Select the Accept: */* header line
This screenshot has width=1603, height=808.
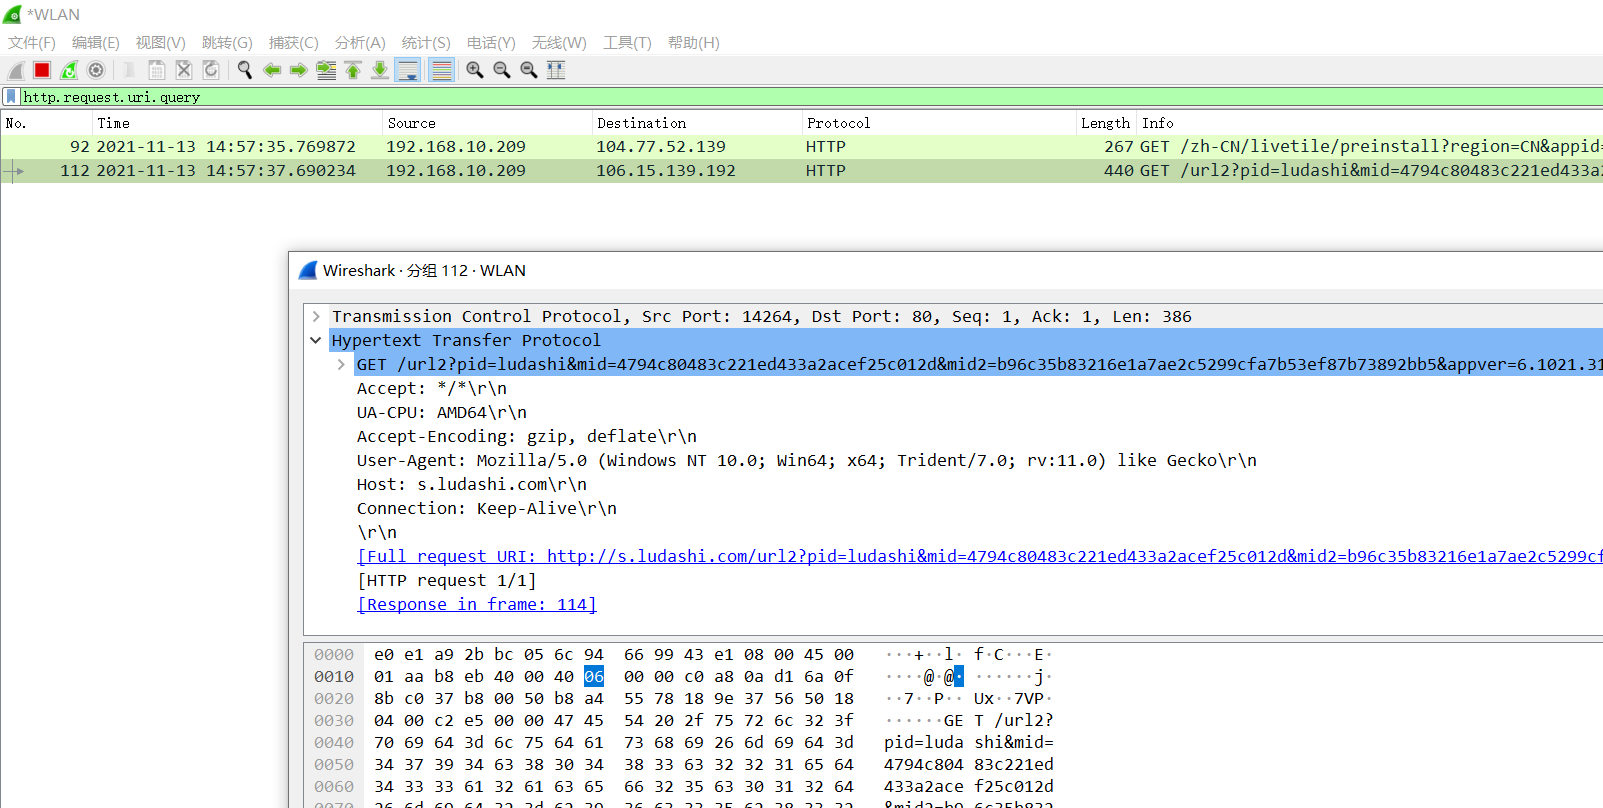tap(432, 388)
